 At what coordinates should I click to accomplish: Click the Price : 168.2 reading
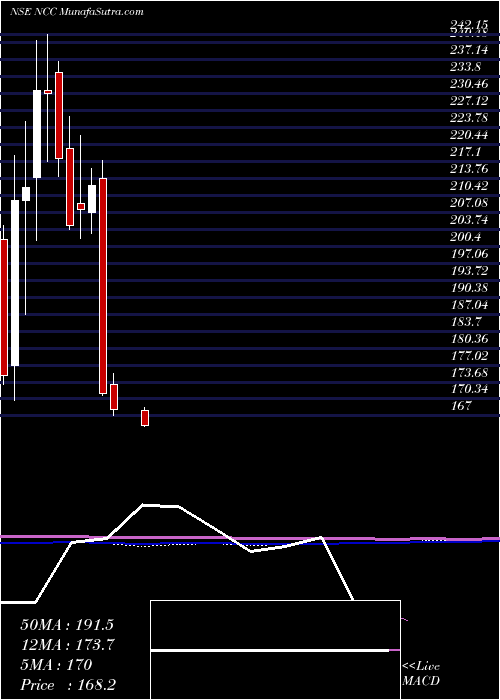point(70,685)
